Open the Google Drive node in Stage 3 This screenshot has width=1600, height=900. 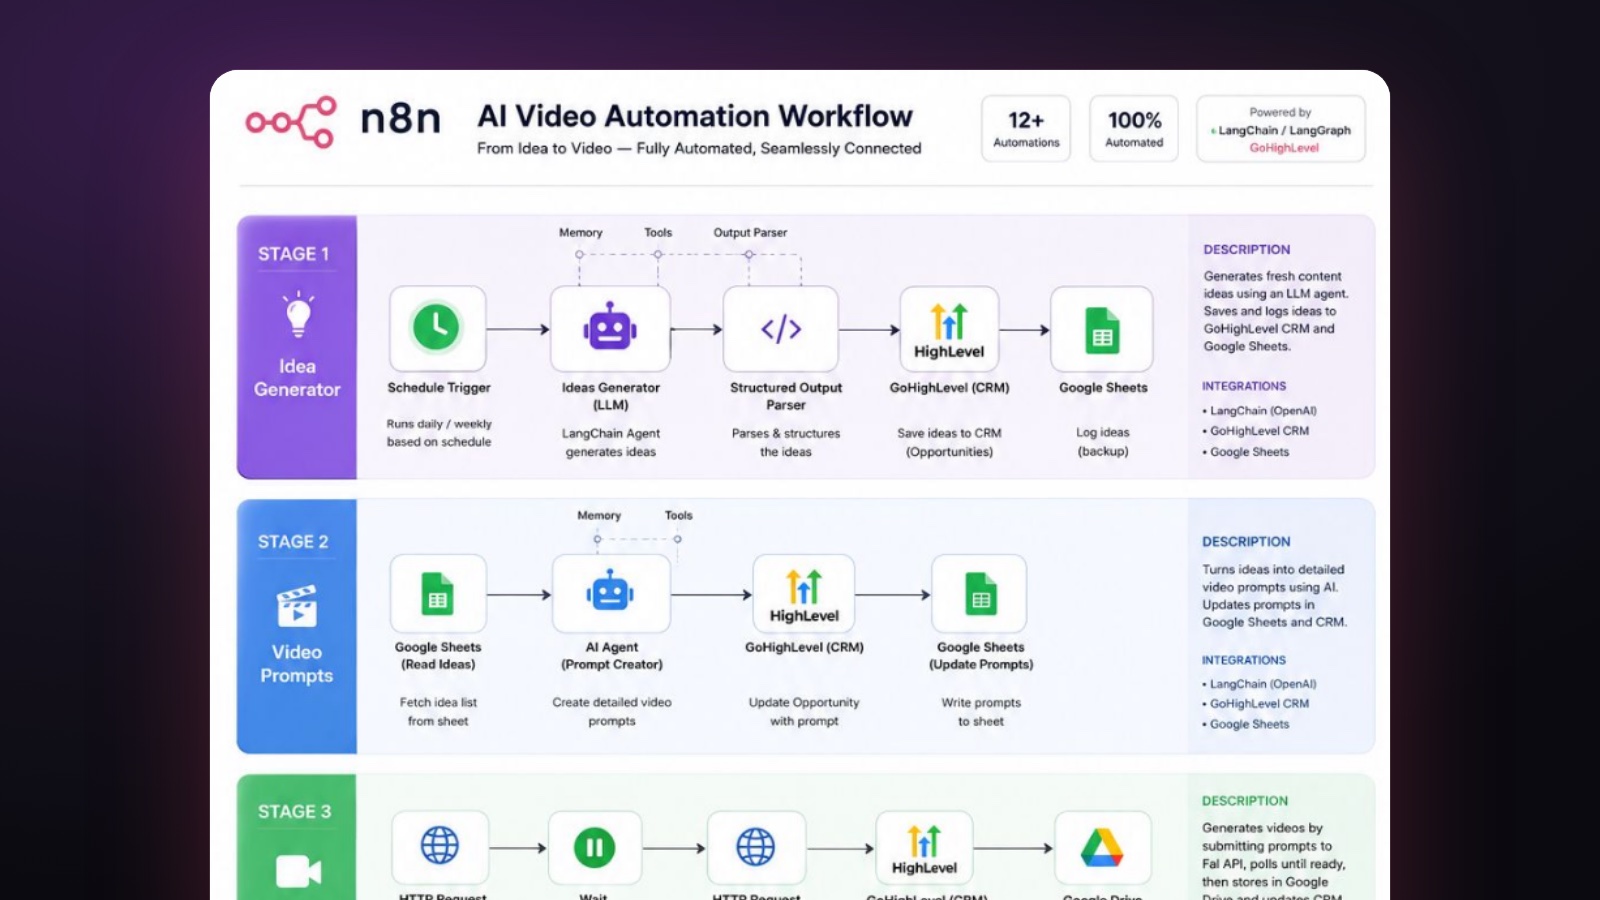(1102, 847)
